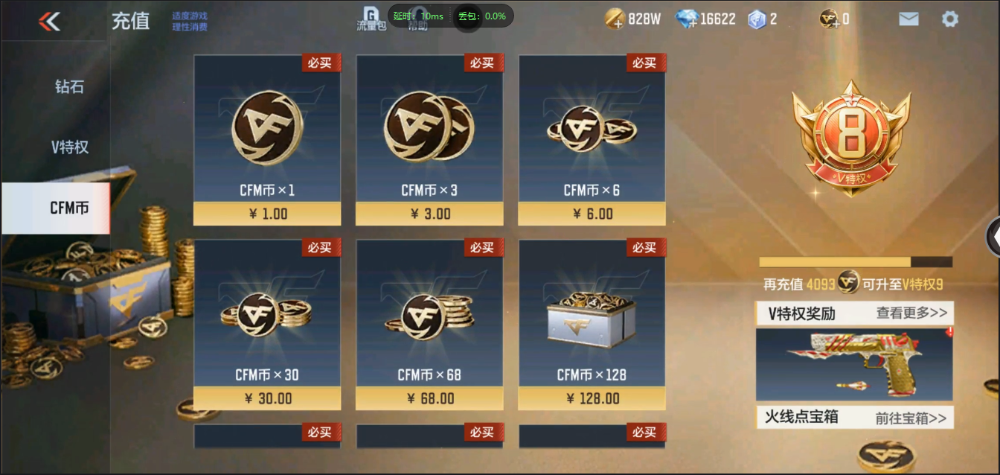Open the settings gear icon
Screen dimensions: 1000x475
click(950, 19)
